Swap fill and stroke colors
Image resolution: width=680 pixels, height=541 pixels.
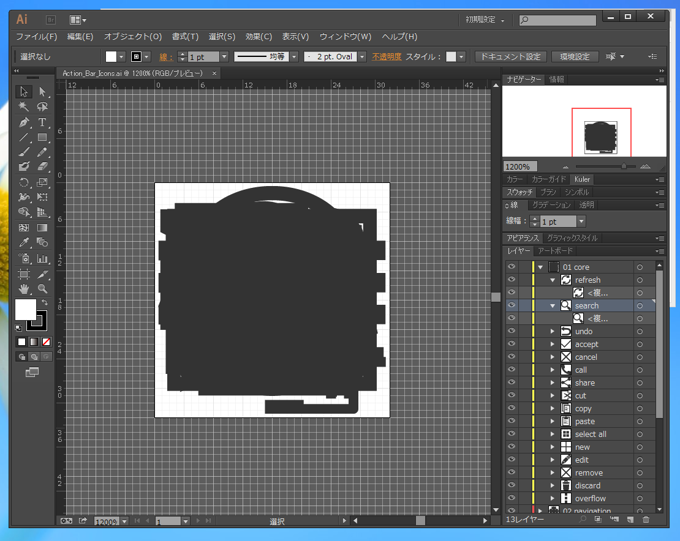coord(44,302)
